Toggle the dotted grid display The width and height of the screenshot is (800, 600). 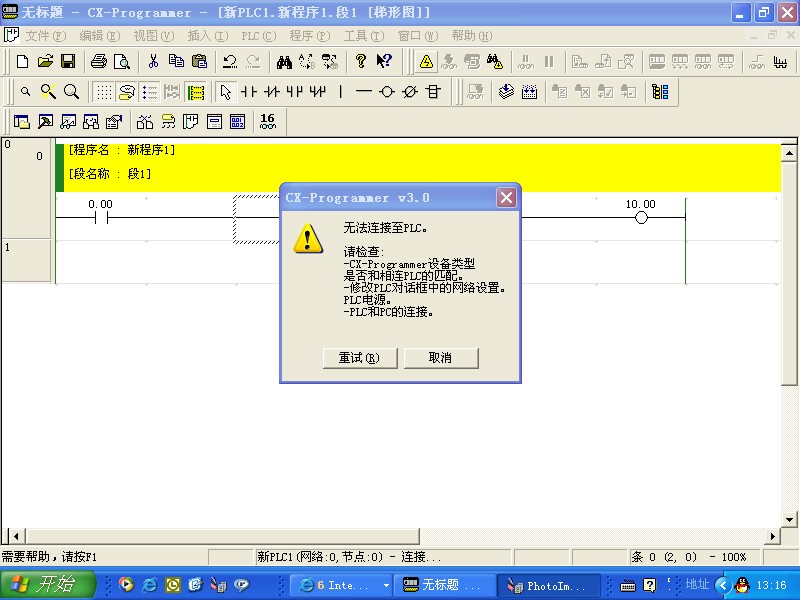(104, 92)
